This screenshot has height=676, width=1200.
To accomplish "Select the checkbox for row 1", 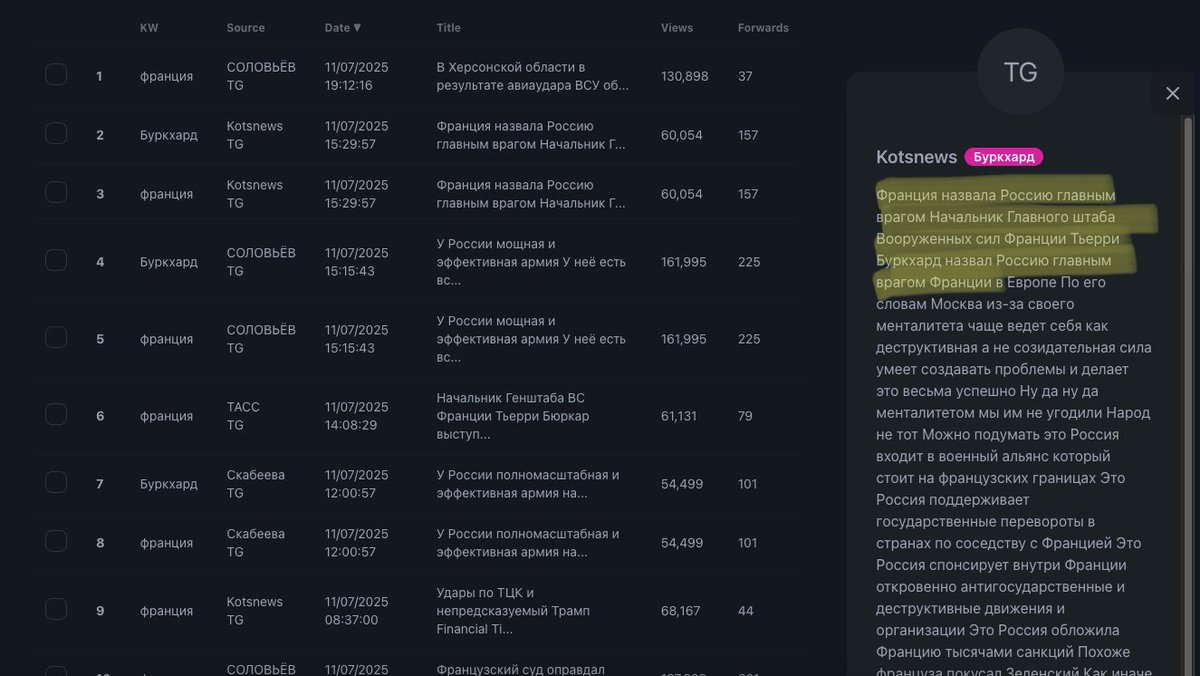I will 56,75.
